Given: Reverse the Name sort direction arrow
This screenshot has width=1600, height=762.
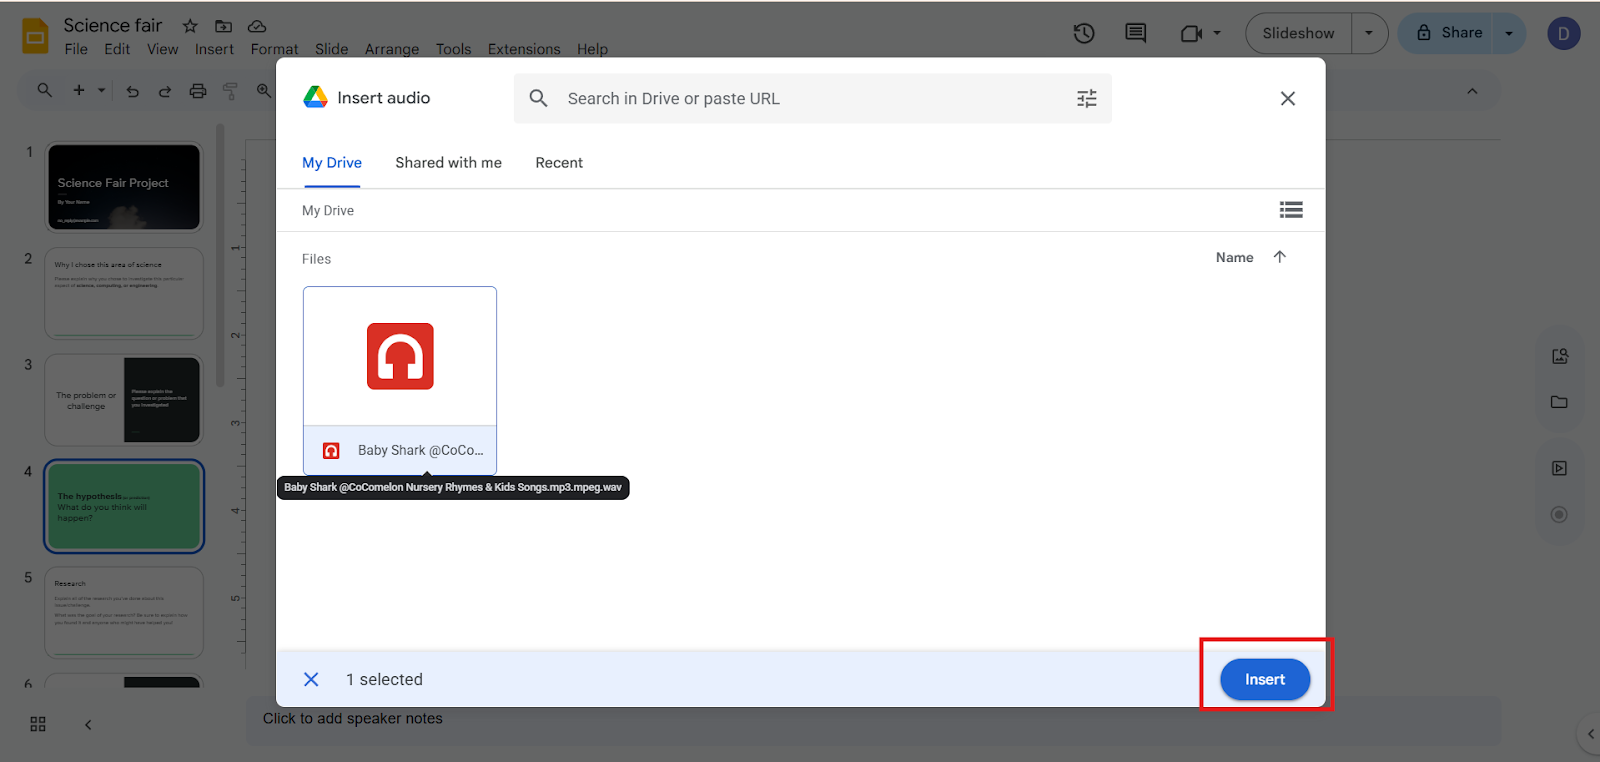Looking at the screenshot, I should point(1279,257).
